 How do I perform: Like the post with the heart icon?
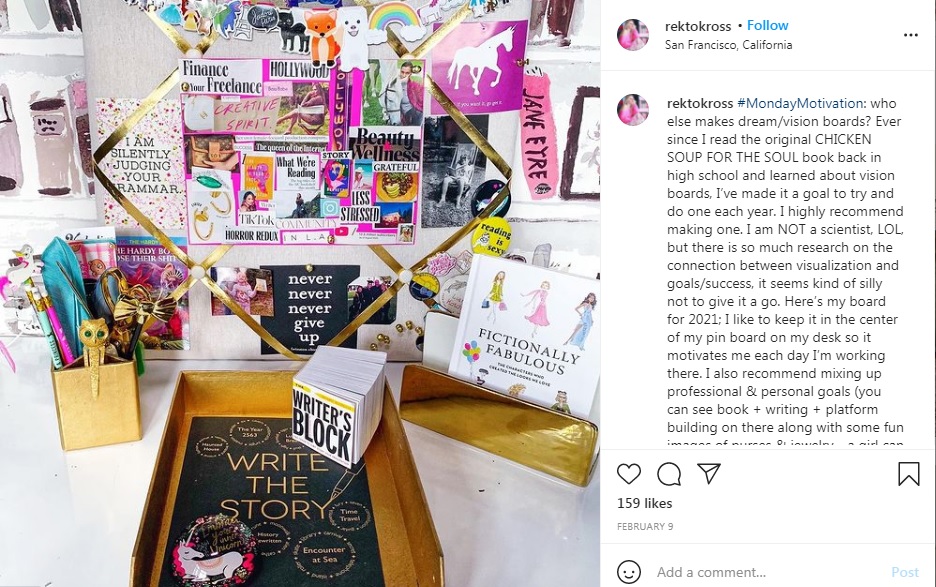(629, 474)
